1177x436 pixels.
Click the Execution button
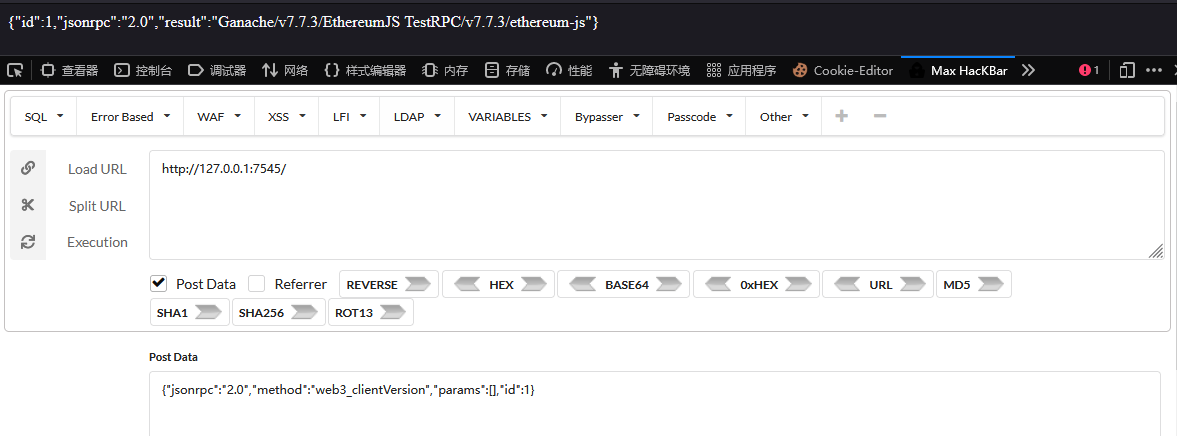pyautogui.click(x=97, y=242)
